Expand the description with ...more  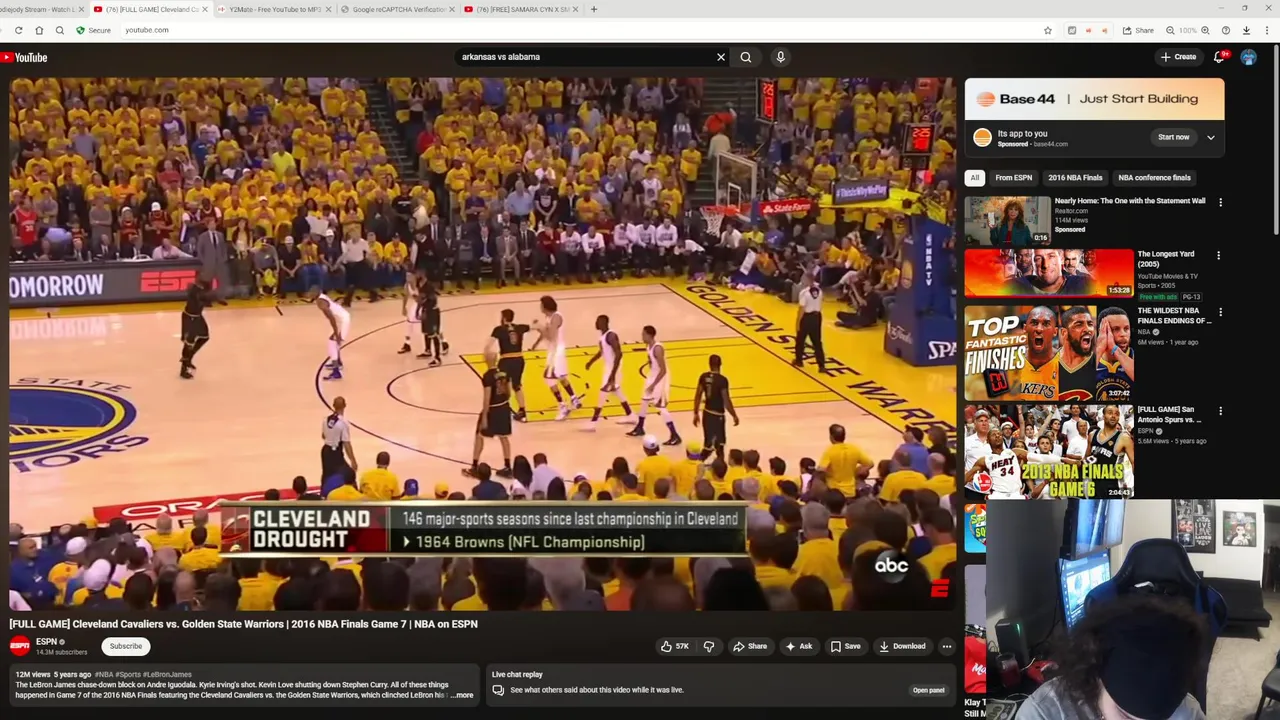click(x=462, y=695)
